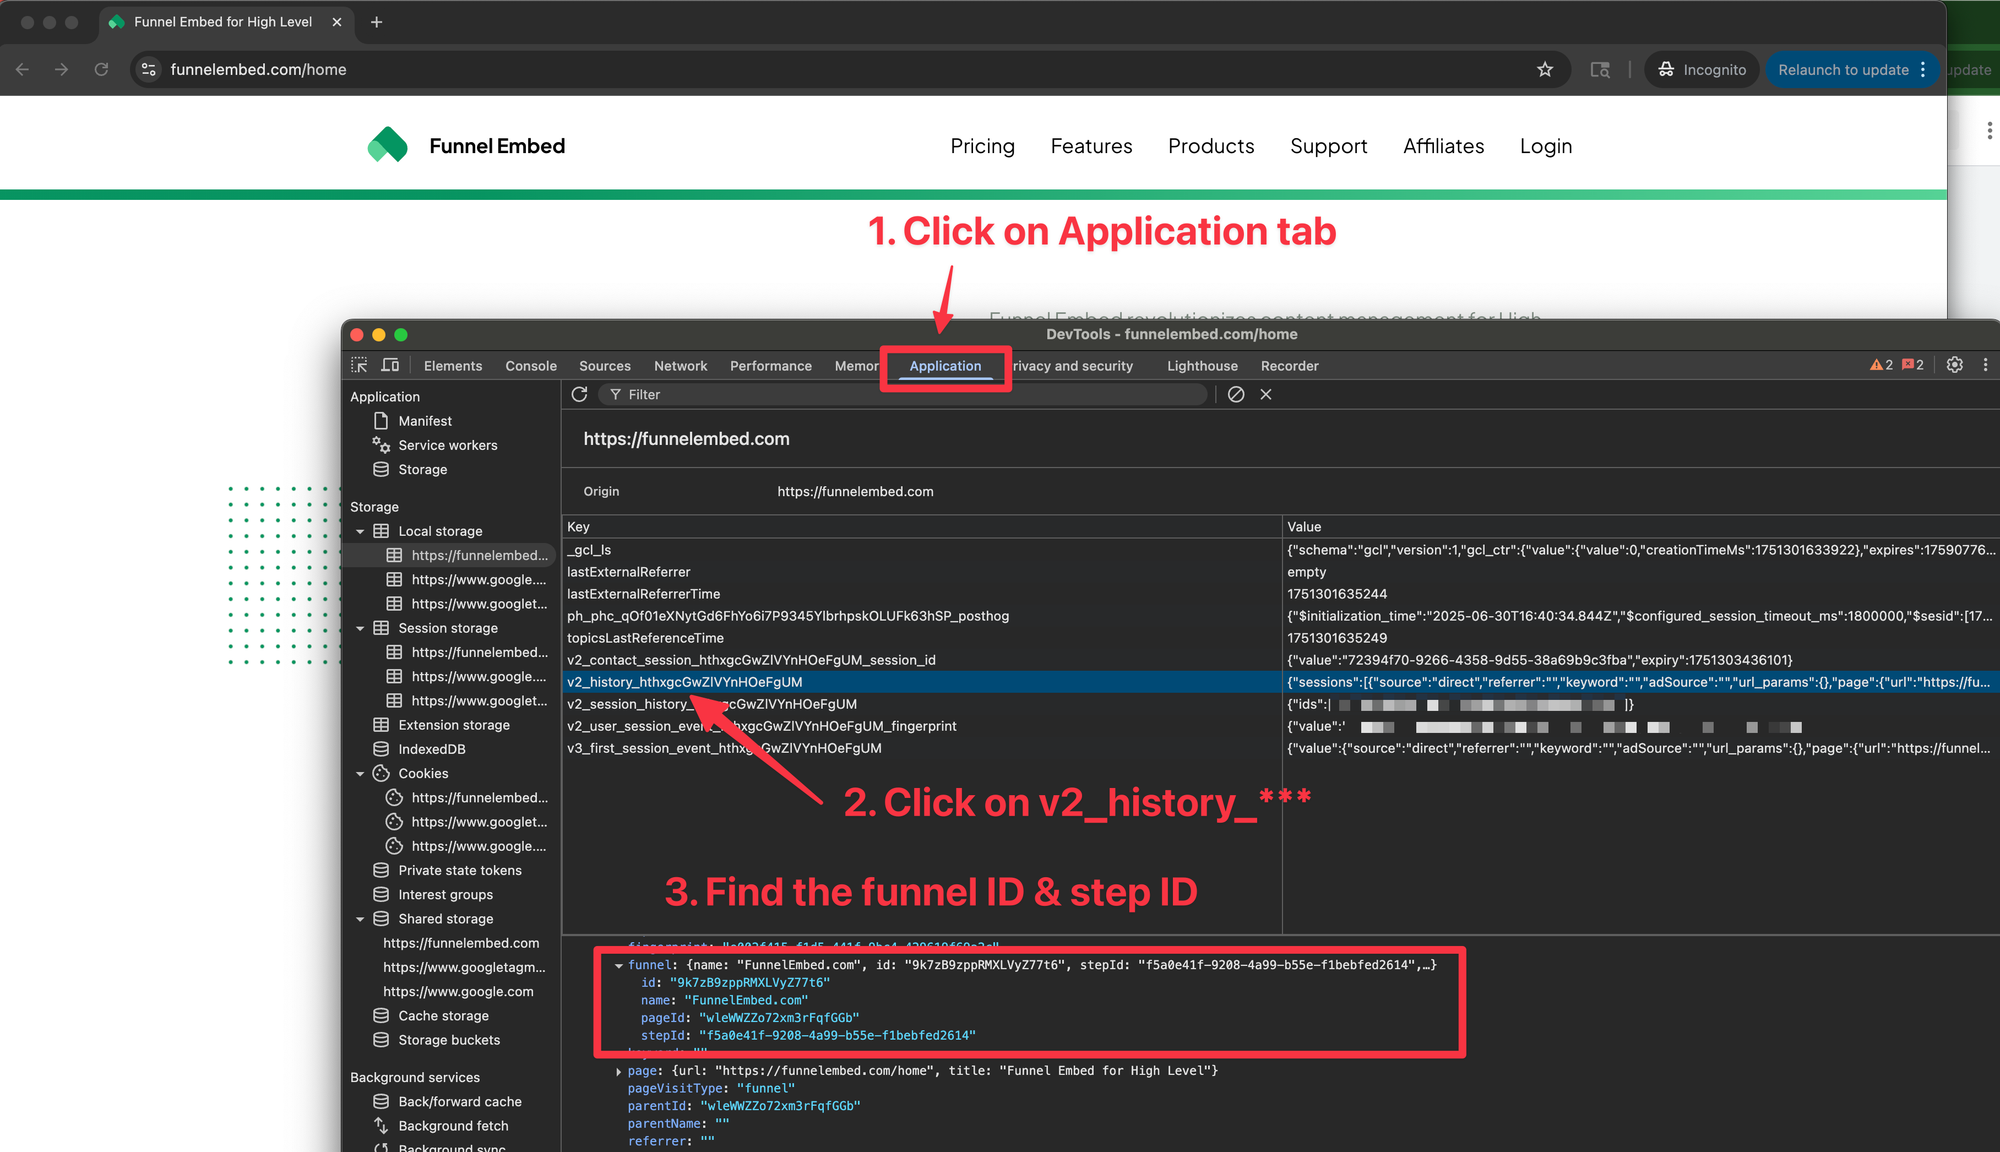This screenshot has width=2000, height=1152.
Task: Delete the selected entry with the X icon
Action: point(1266,394)
